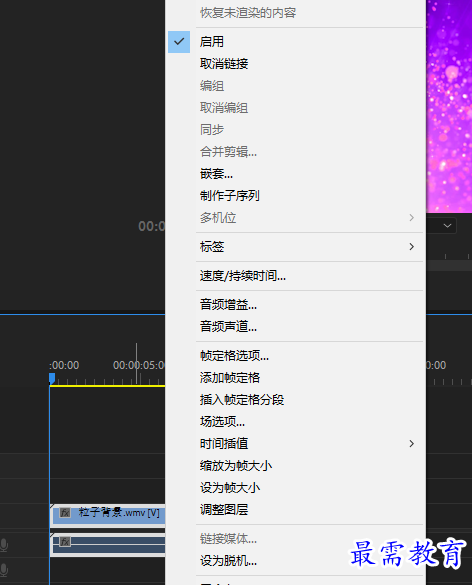Open the 标签 submenu
The image size is (472, 585).
[x=295, y=247]
